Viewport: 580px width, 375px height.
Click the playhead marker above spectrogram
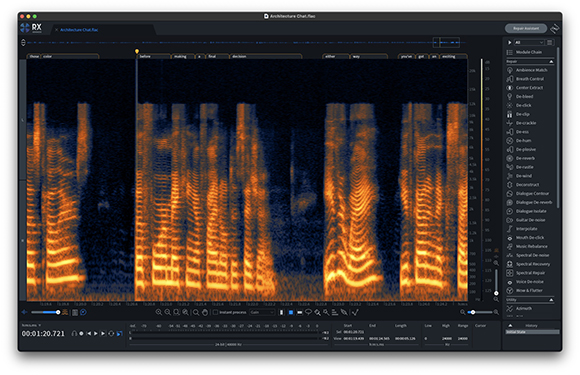[137, 51]
